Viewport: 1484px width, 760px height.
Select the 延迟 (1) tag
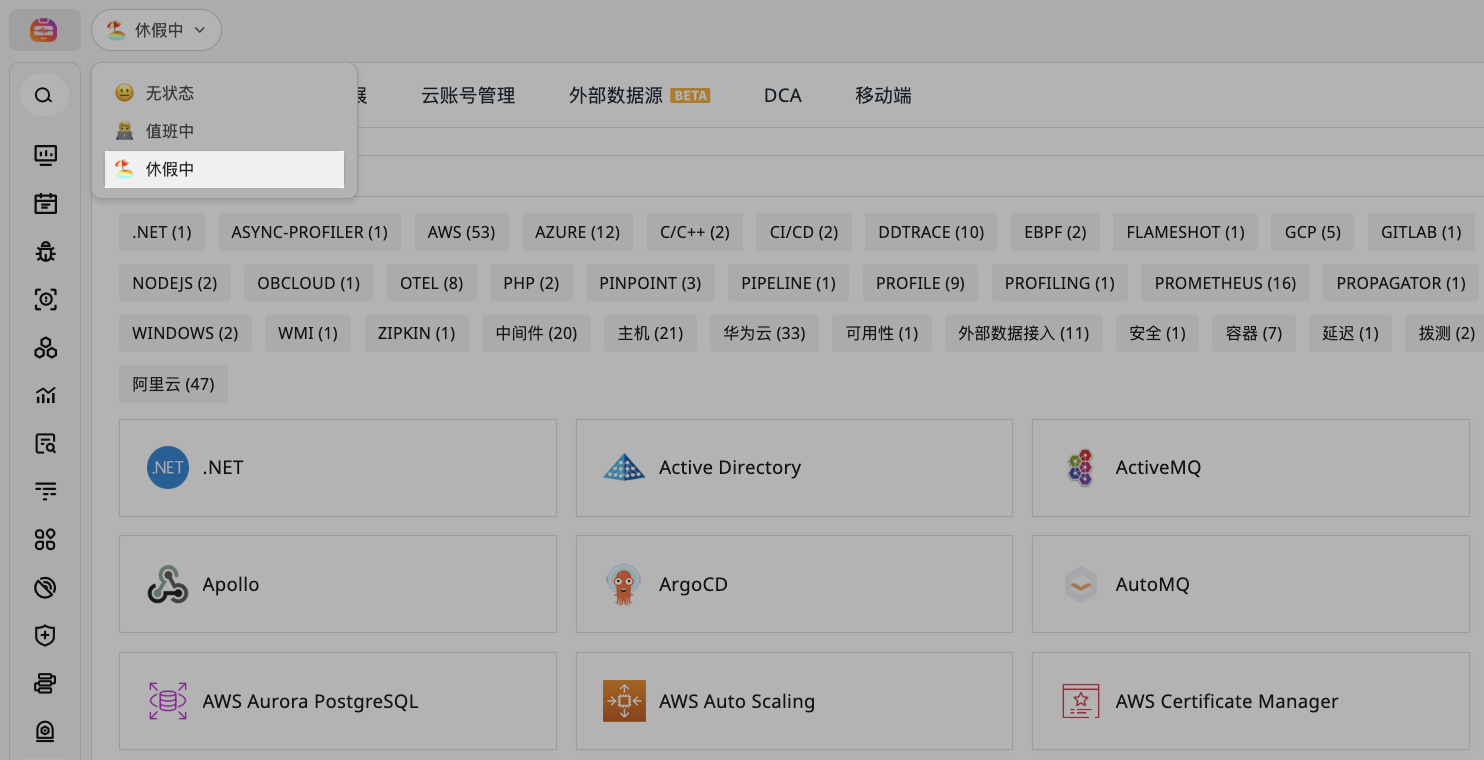[1350, 333]
